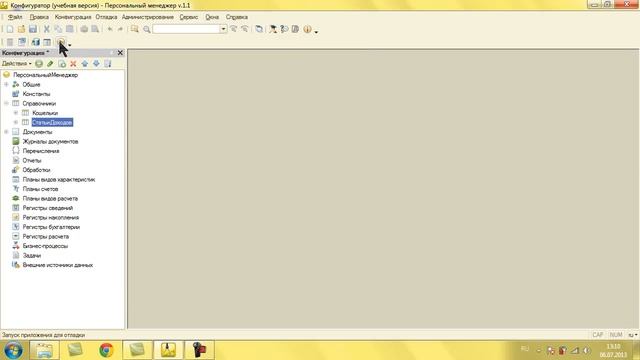This screenshot has height=360, width=640.
Task: Click the copy-object icon in Configuration panel
Action: (62, 64)
